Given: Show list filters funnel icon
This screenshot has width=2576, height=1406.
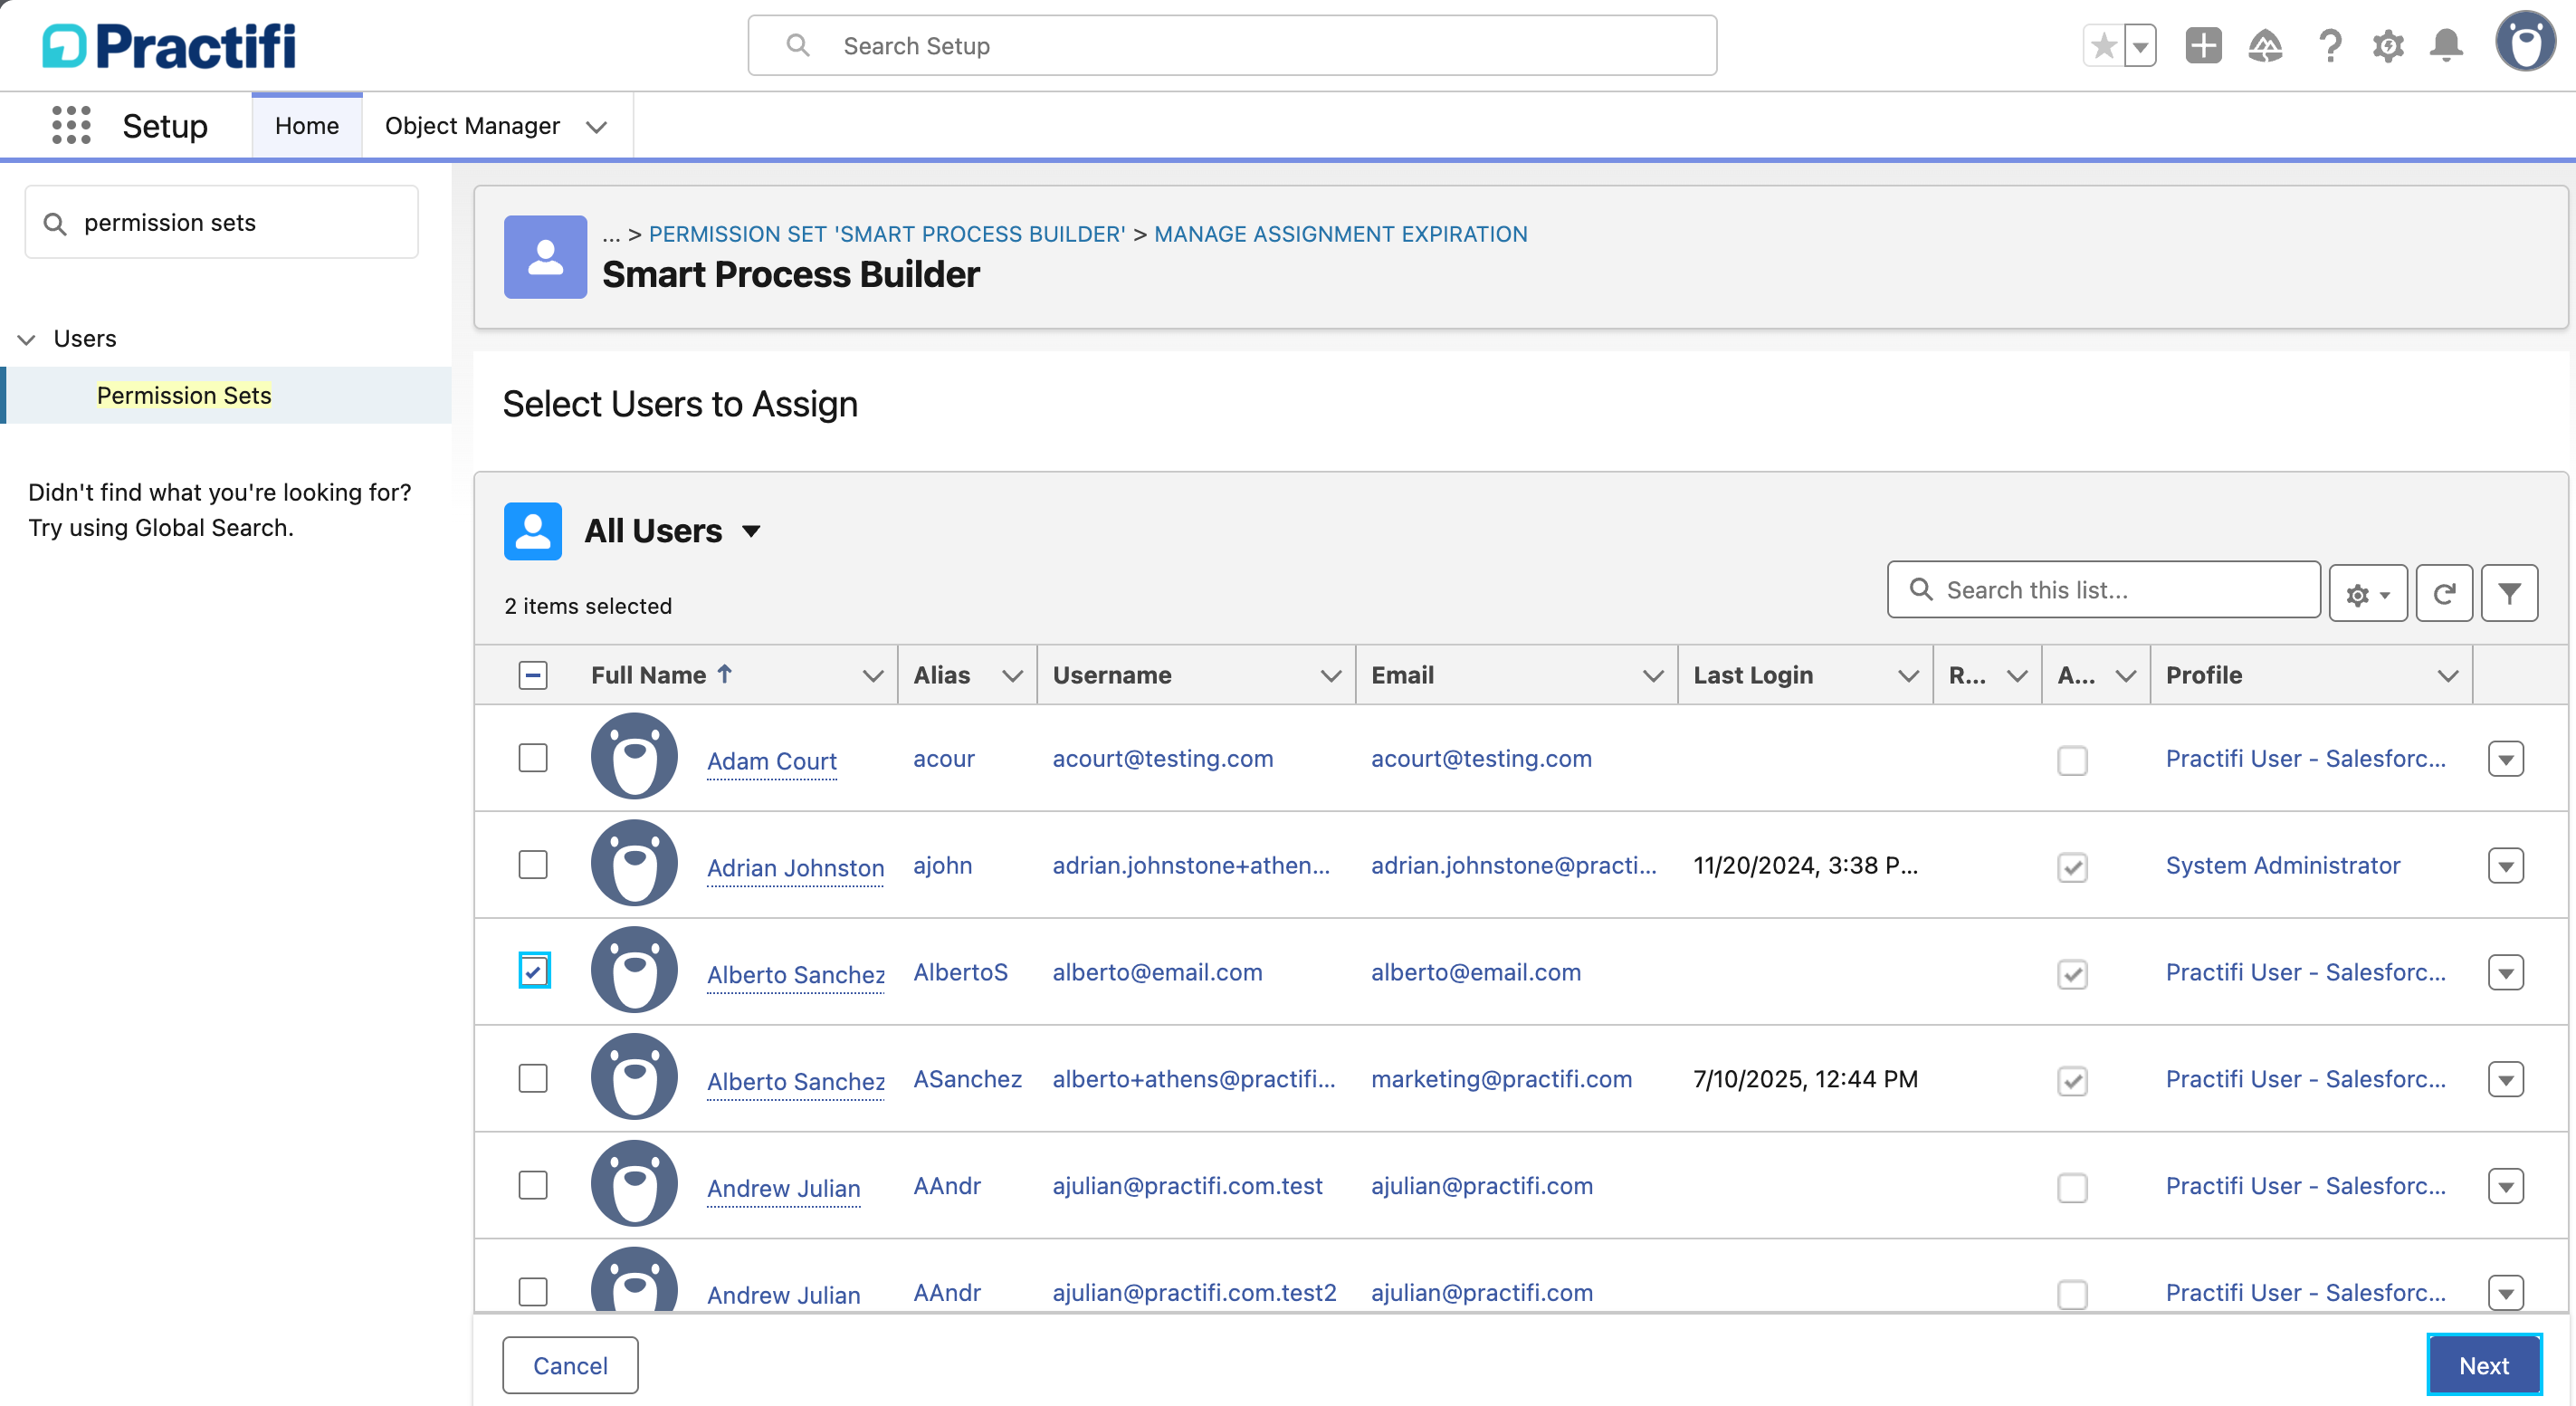Looking at the screenshot, I should (x=2509, y=594).
